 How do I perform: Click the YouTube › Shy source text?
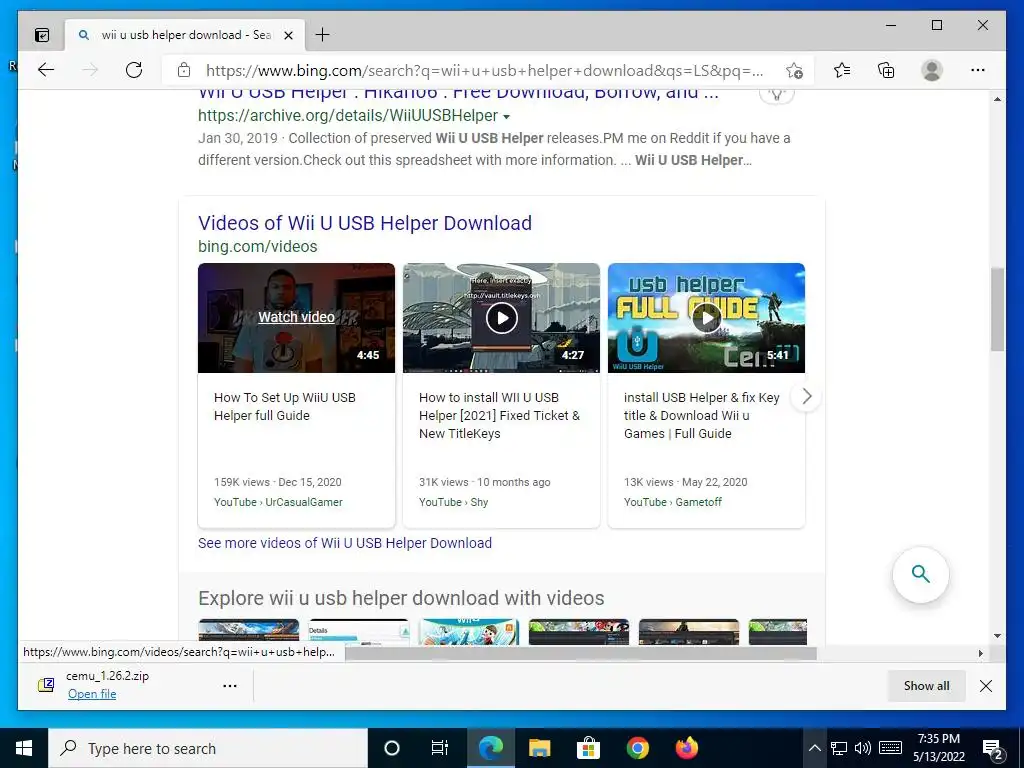click(453, 502)
